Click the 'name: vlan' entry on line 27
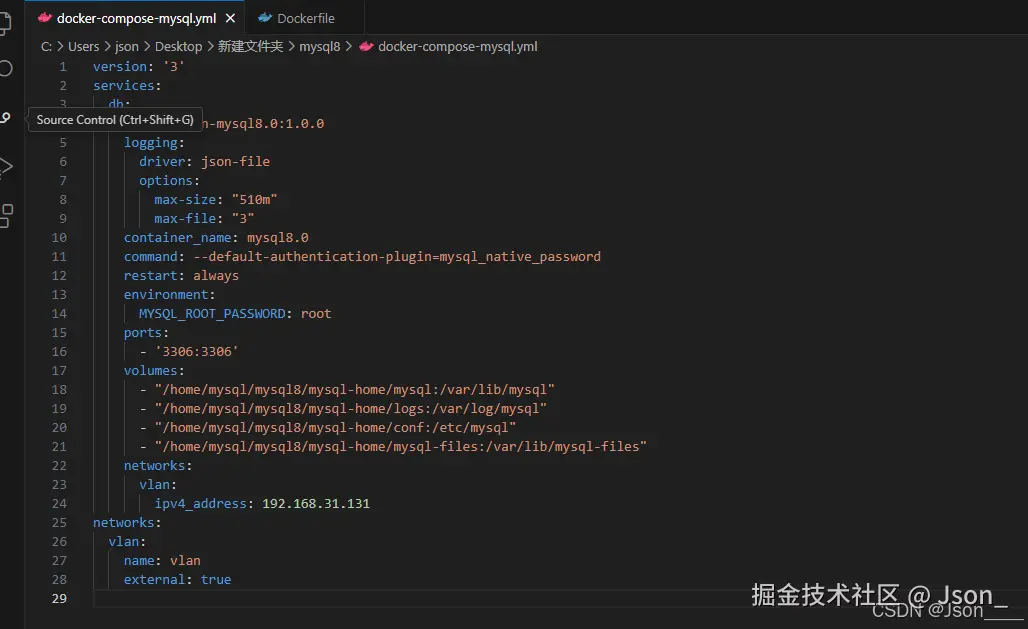This screenshot has width=1028, height=629. 162,561
